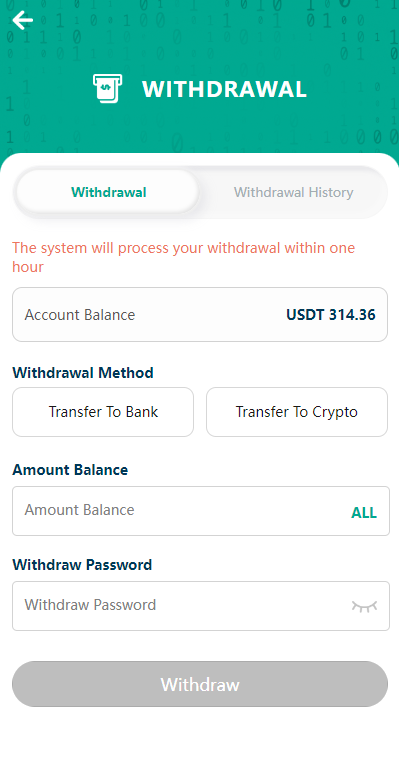Screen dimensions: 399x781
Task: Click the Account Balance box
Action: tap(200, 314)
